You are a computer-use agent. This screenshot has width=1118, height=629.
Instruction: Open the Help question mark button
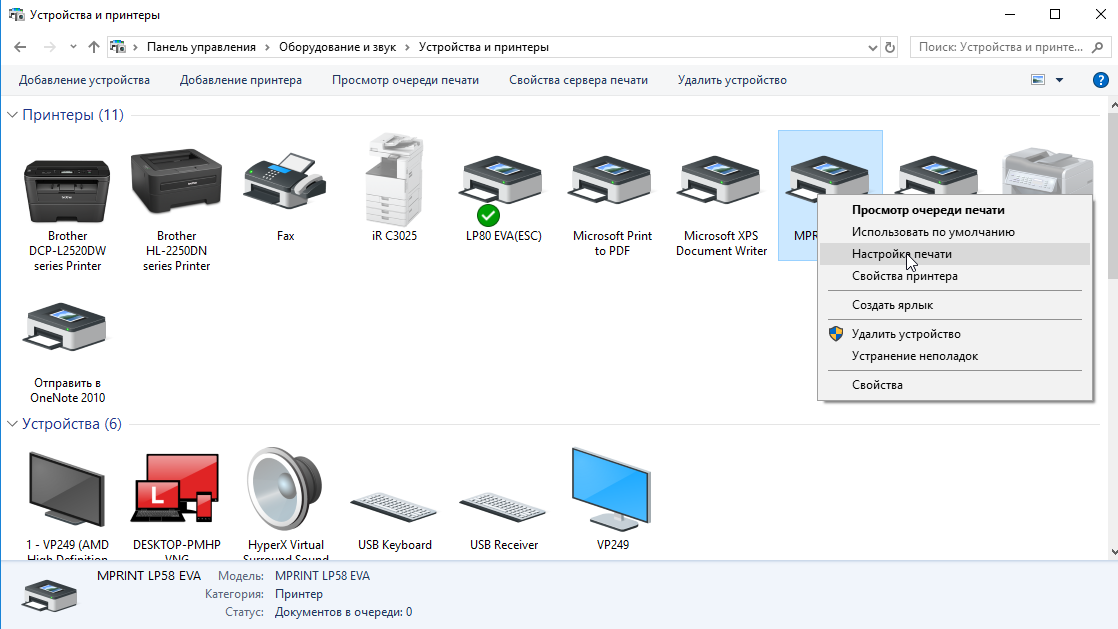pos(1100,80)
